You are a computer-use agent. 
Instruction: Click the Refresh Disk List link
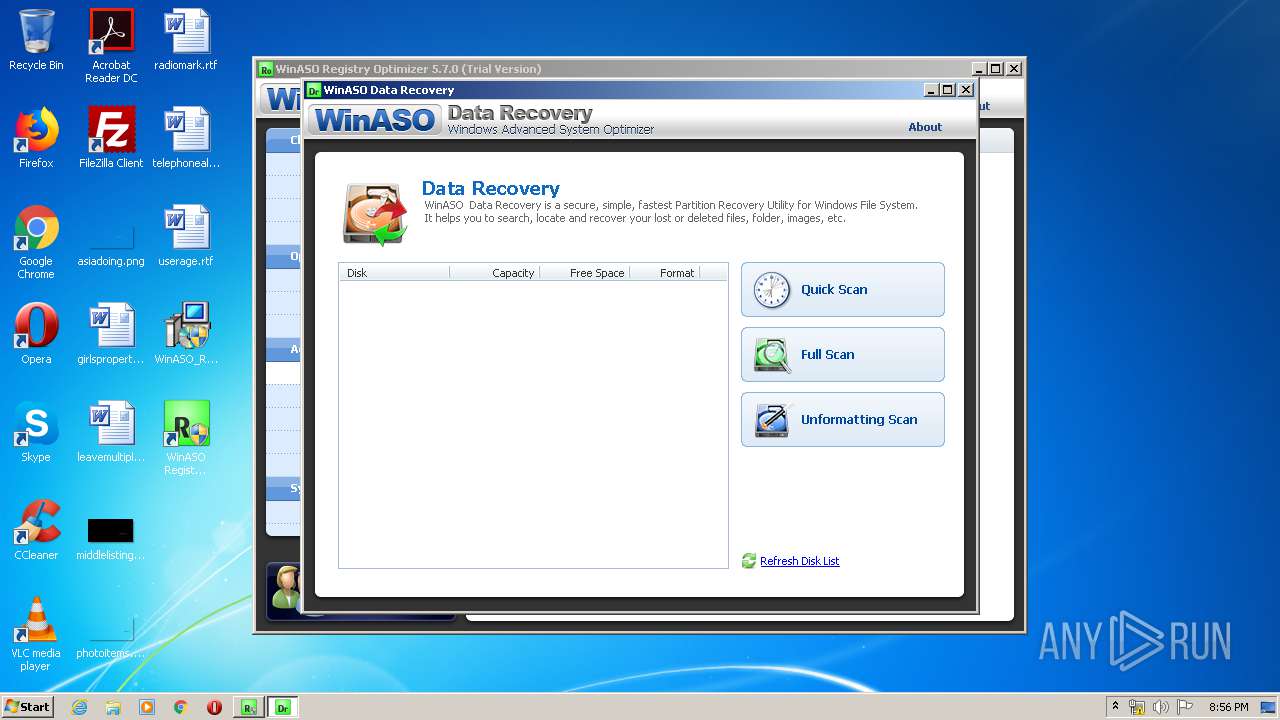799,561
